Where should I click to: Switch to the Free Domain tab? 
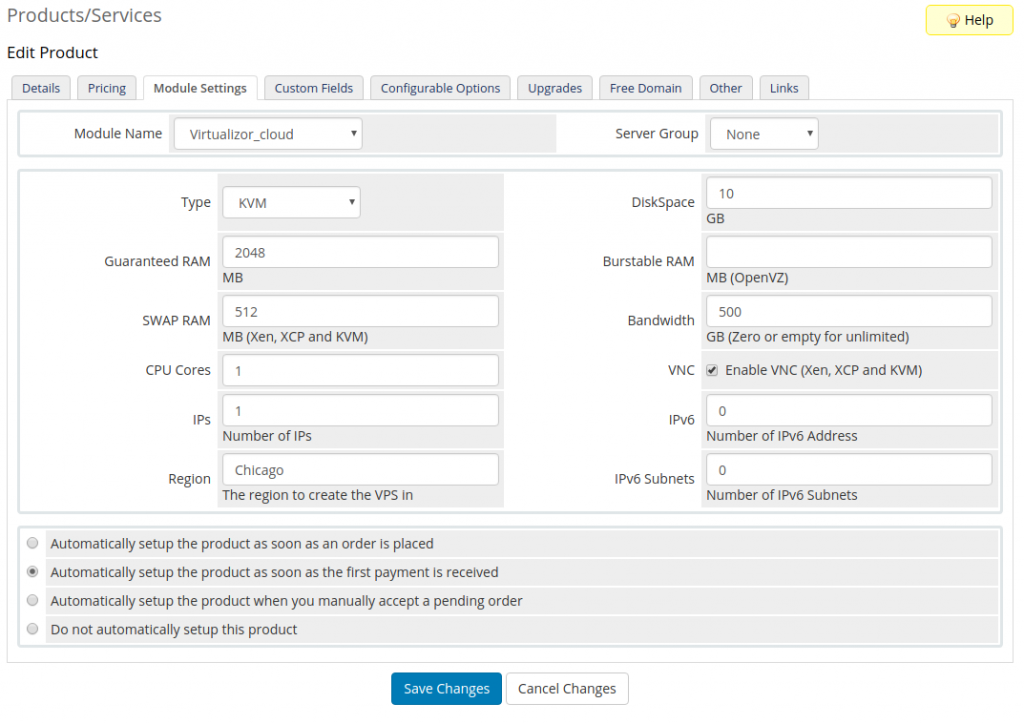tap(645, 88)
